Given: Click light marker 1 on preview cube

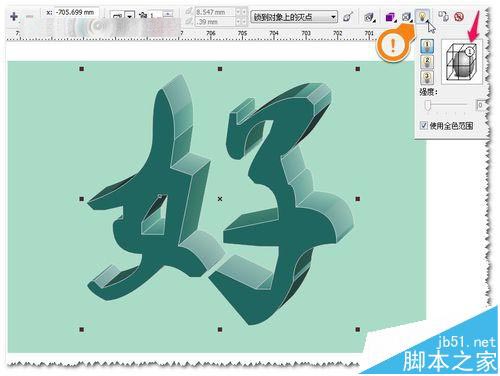Looking at the screenshot, I should (470, 51).
